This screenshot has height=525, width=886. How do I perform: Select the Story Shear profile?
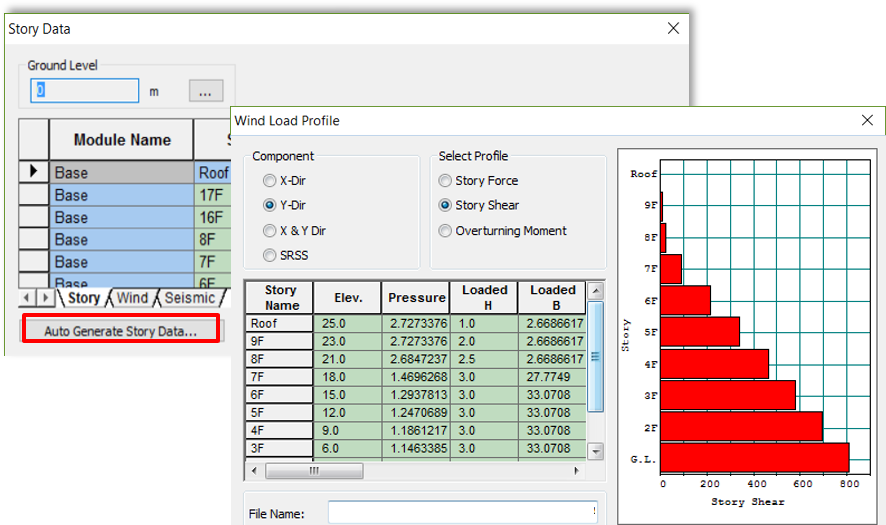pos(445,205)
